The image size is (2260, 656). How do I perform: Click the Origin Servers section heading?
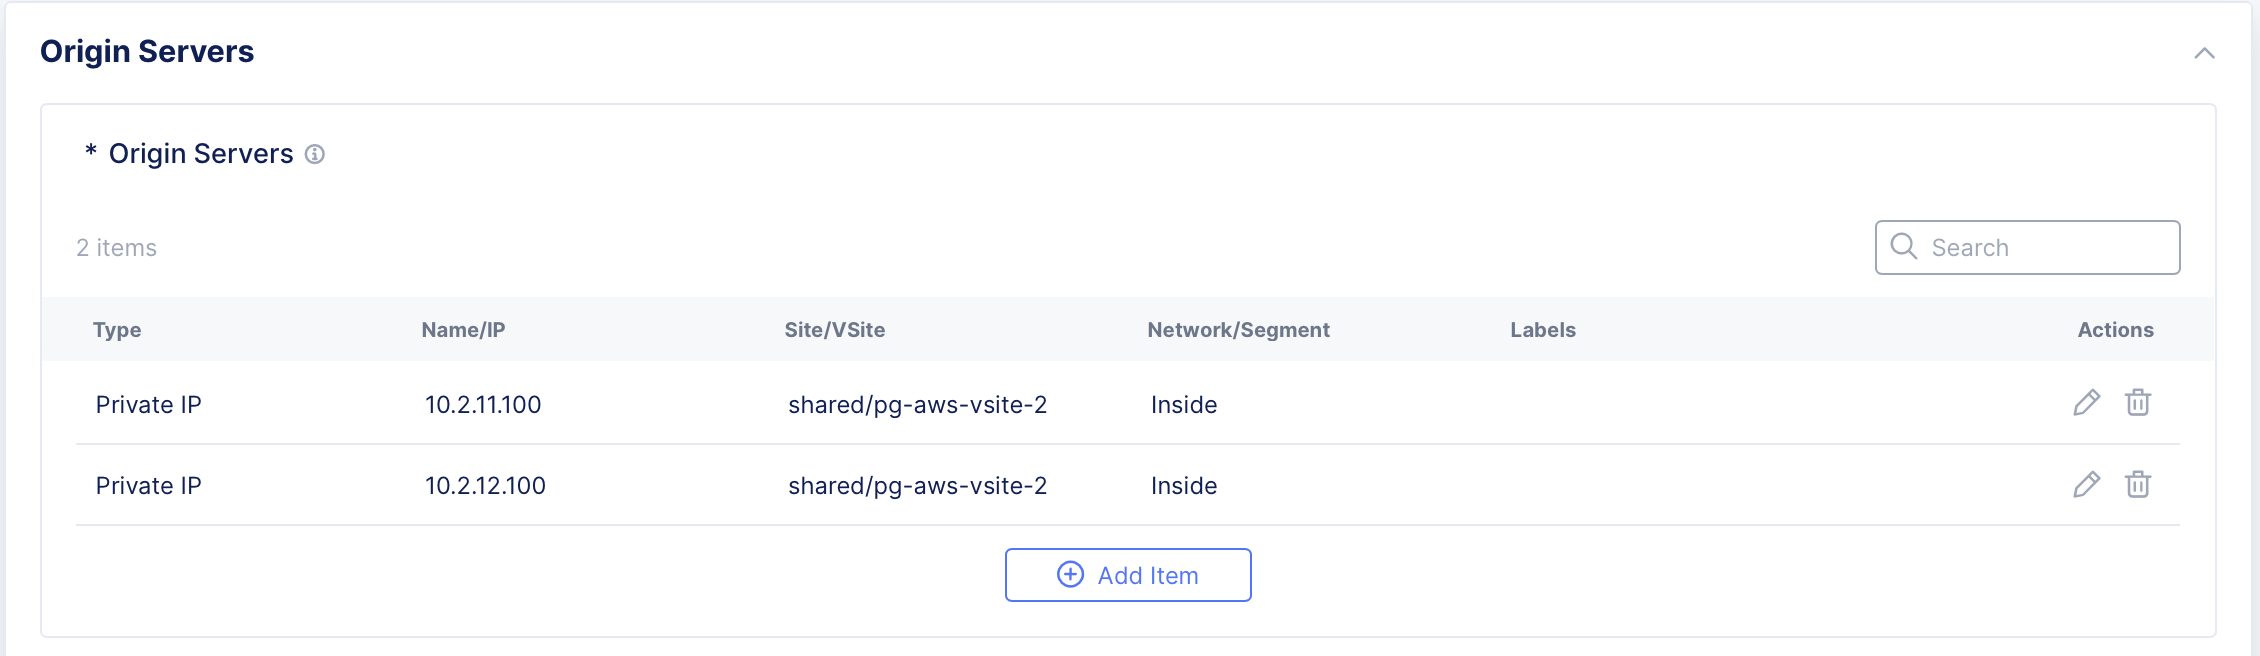(147, 52)
